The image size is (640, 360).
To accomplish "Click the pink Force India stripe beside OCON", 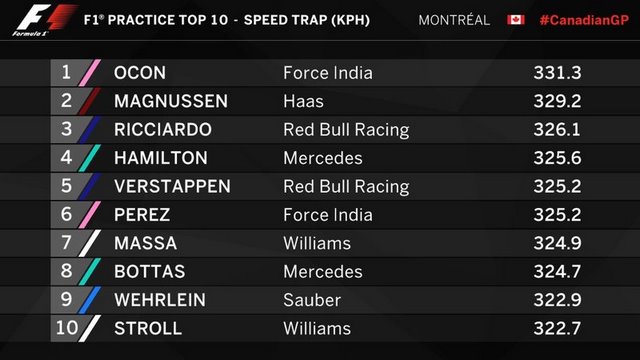I will tap(90, 73).
